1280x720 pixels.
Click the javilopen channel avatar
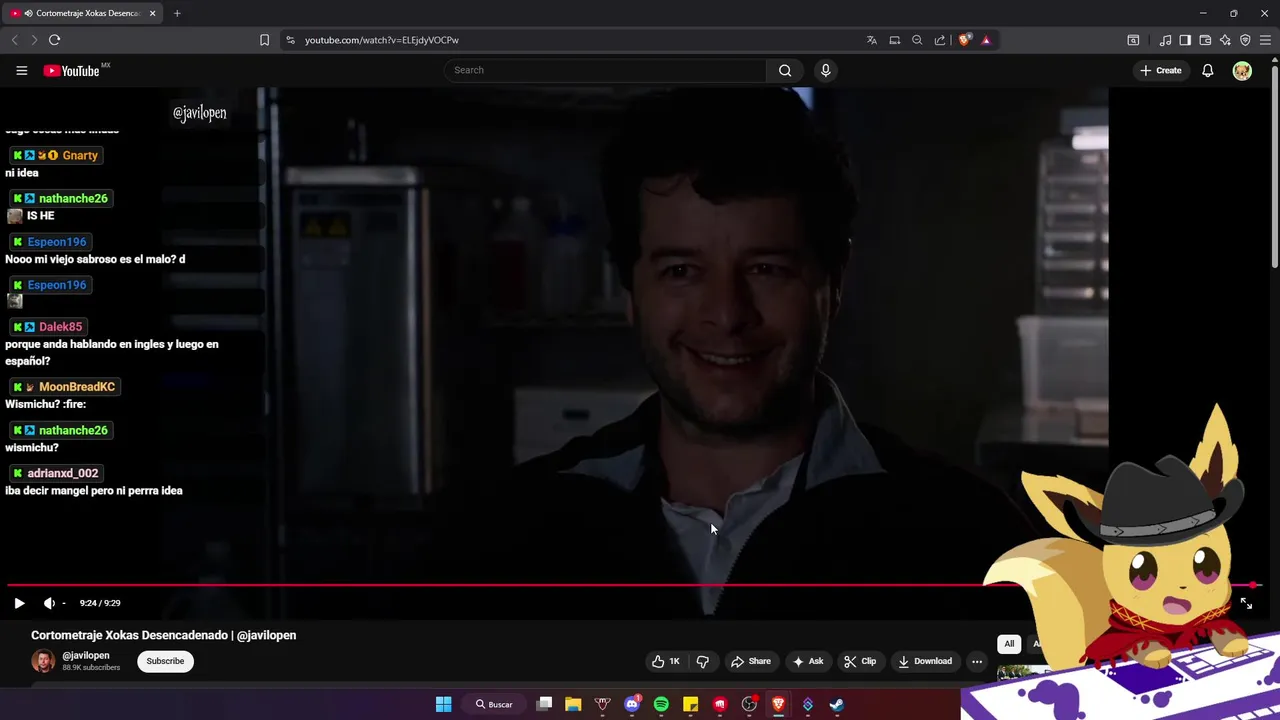tap(43, 661)
